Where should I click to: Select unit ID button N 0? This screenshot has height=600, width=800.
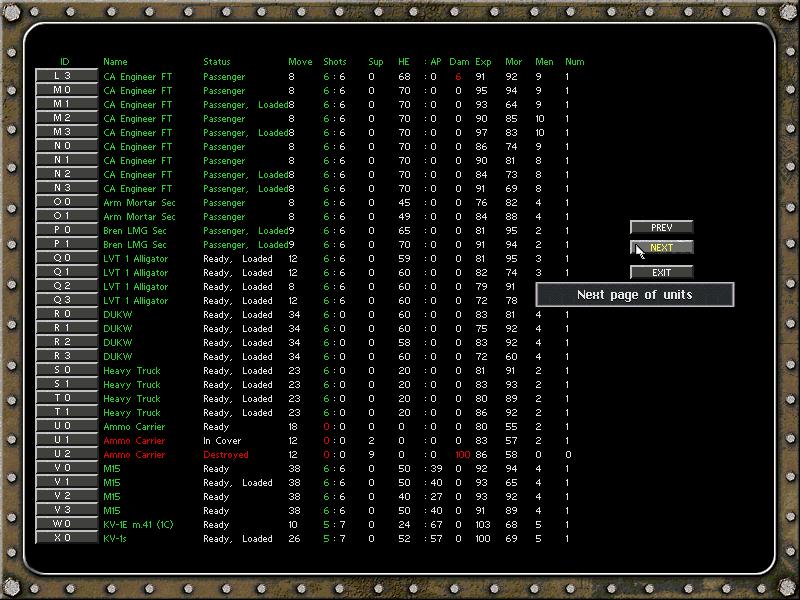pos(66,146)
